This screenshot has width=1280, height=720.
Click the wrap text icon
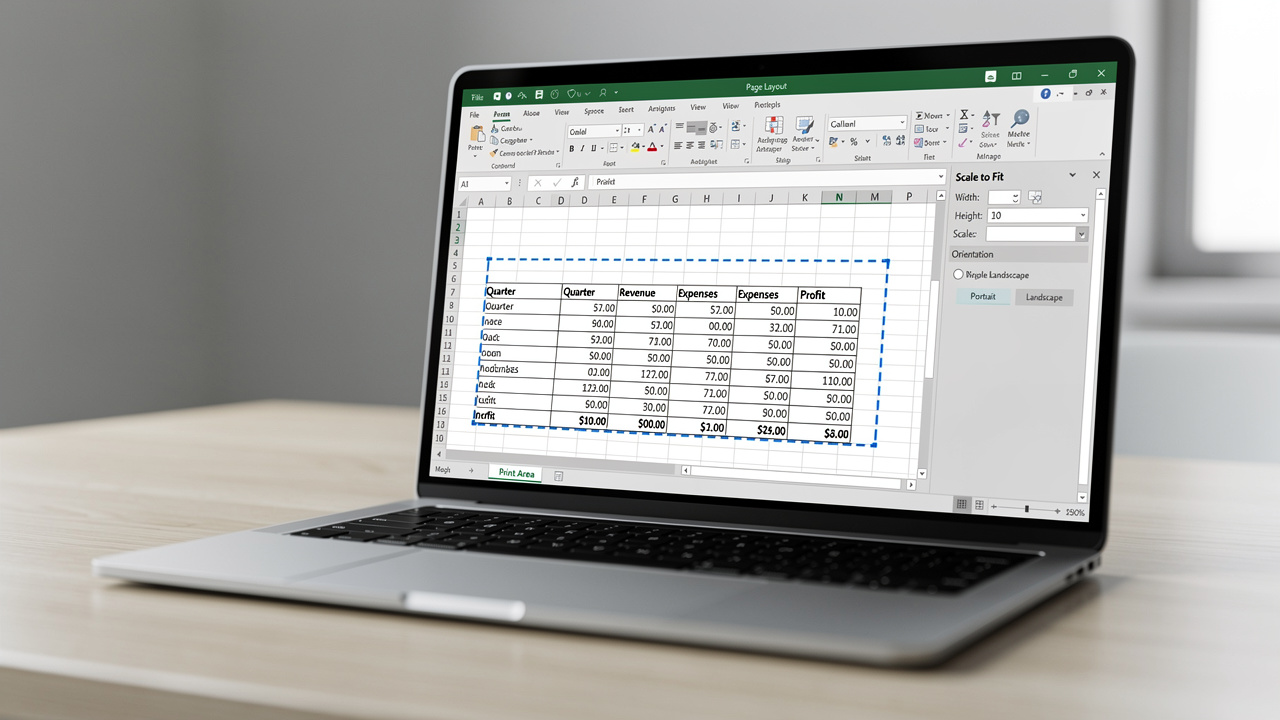point(735,126)
